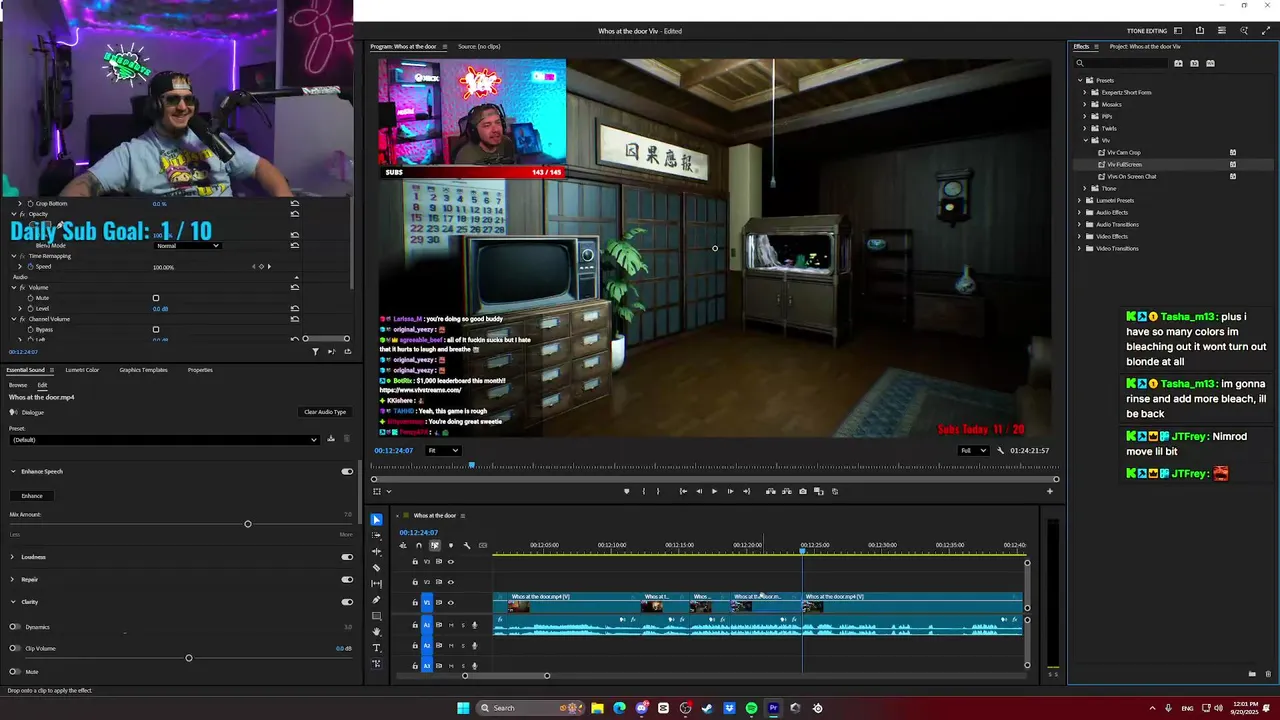Click the timeline Add Marker icon
Screen dimensions: 1280x720
(x=451, y=545)
